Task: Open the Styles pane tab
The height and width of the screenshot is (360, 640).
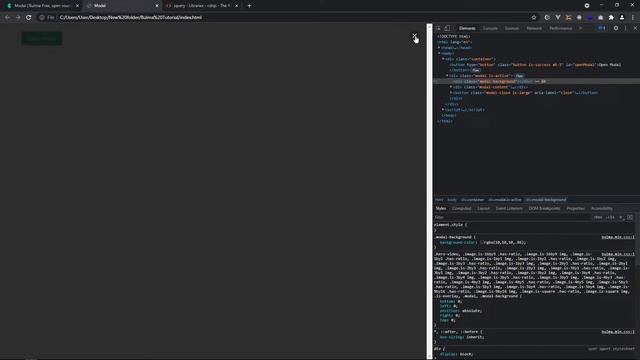Action: (x=441, y=209)
